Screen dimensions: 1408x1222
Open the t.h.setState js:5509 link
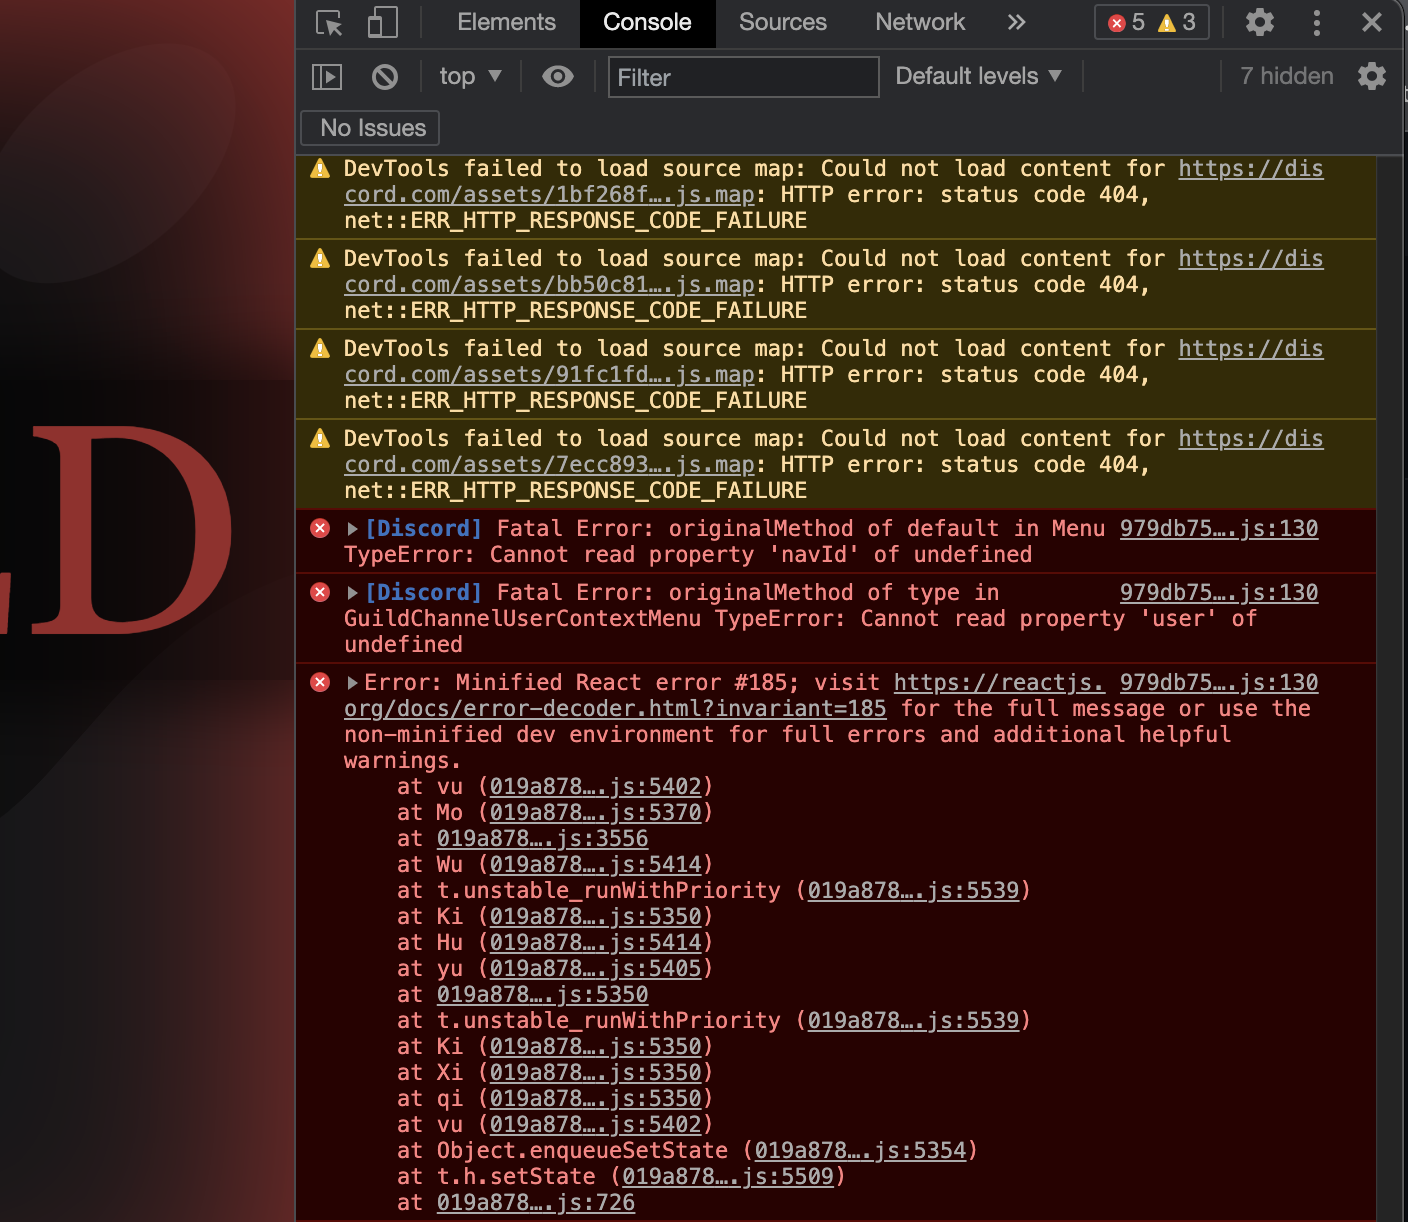(728, 1177)
